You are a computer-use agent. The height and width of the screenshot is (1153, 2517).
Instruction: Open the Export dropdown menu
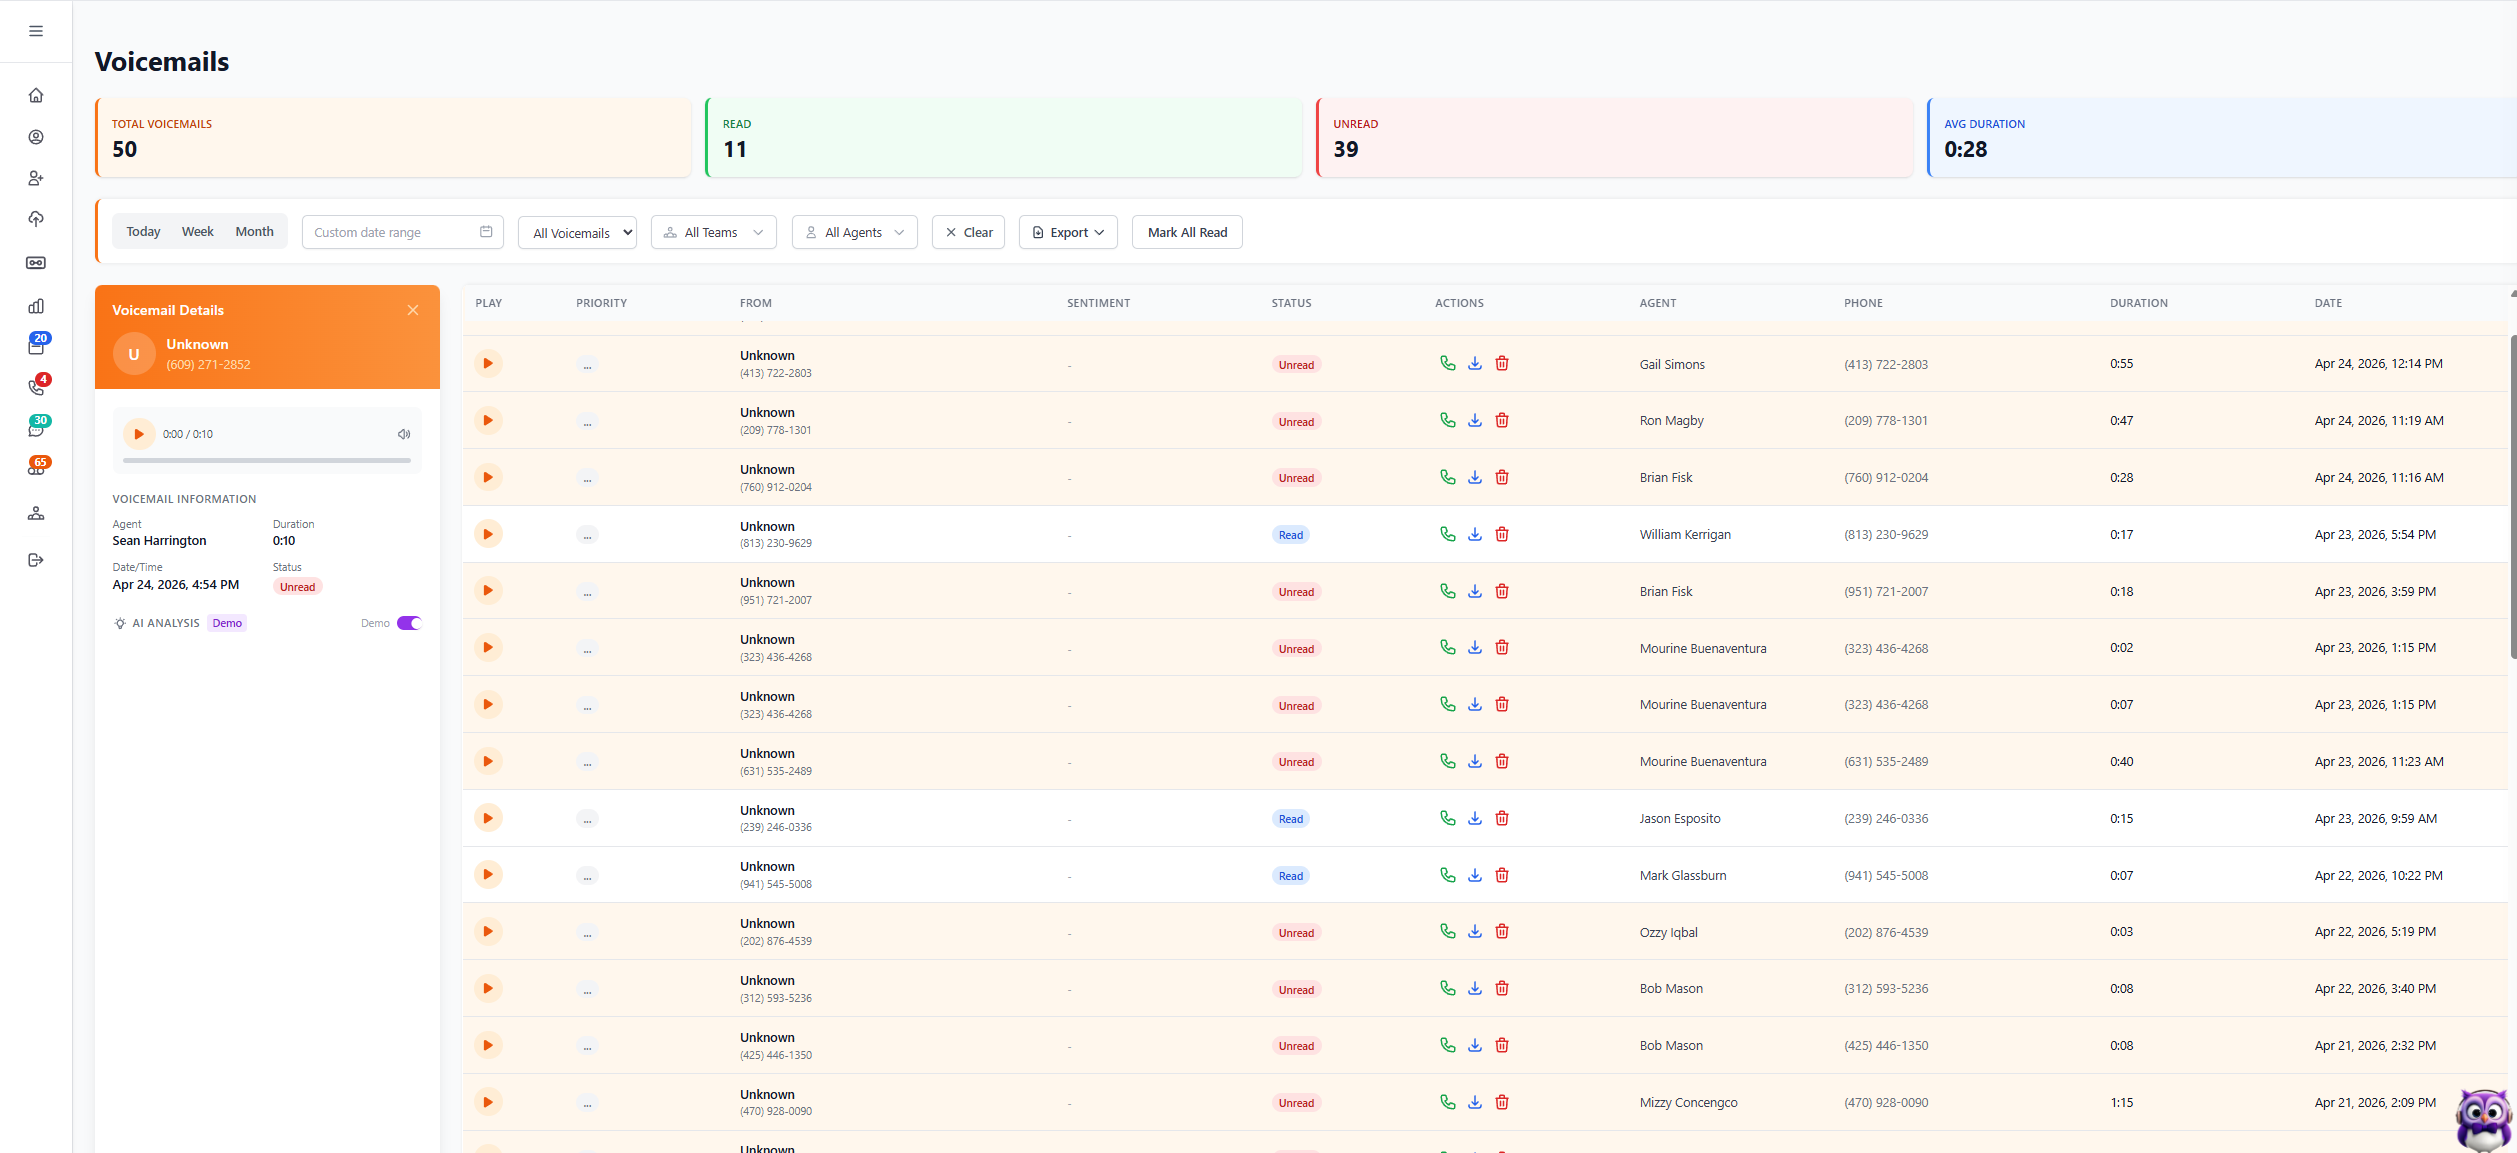pos(1068,232)
